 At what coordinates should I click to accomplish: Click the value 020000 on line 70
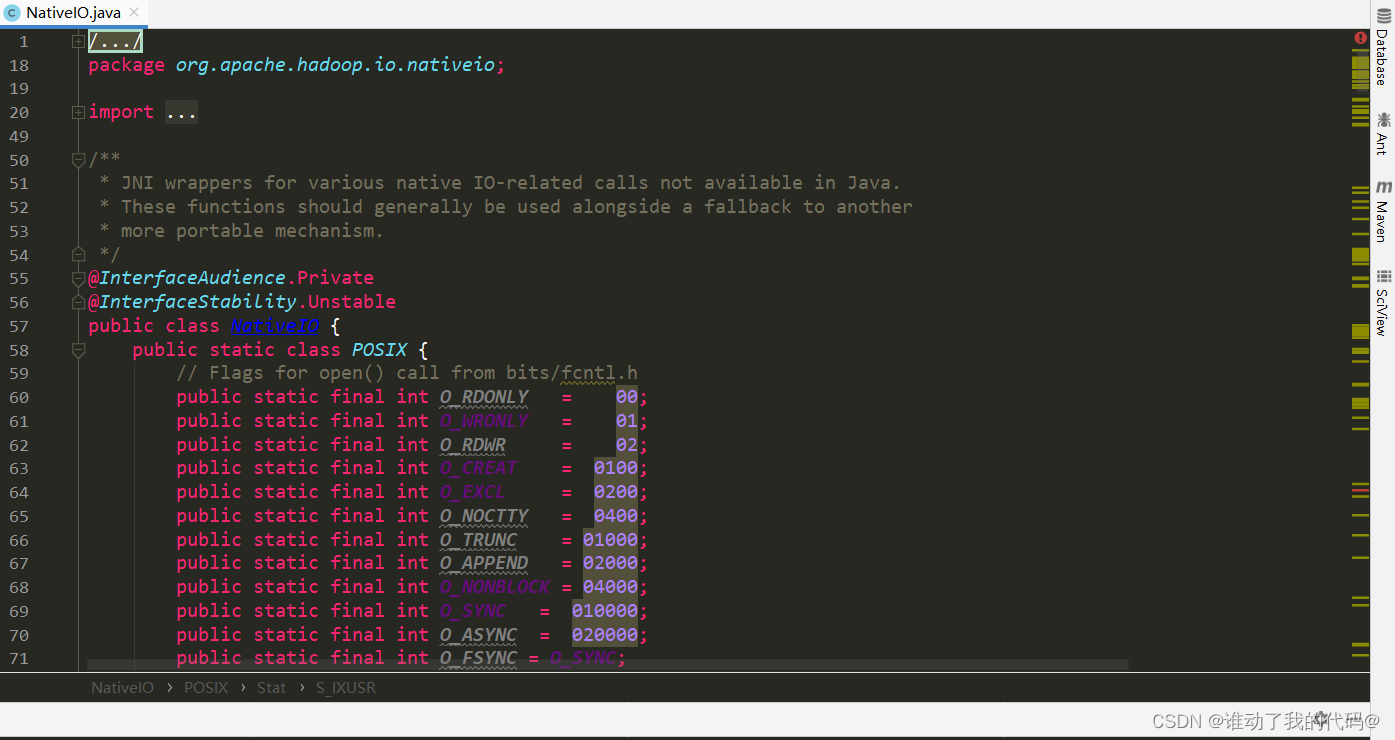pos(605,635)
